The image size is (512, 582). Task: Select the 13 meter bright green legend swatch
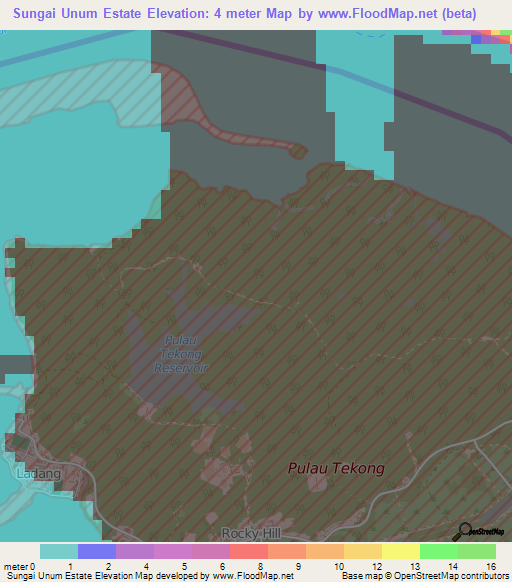tap(439, 551)
